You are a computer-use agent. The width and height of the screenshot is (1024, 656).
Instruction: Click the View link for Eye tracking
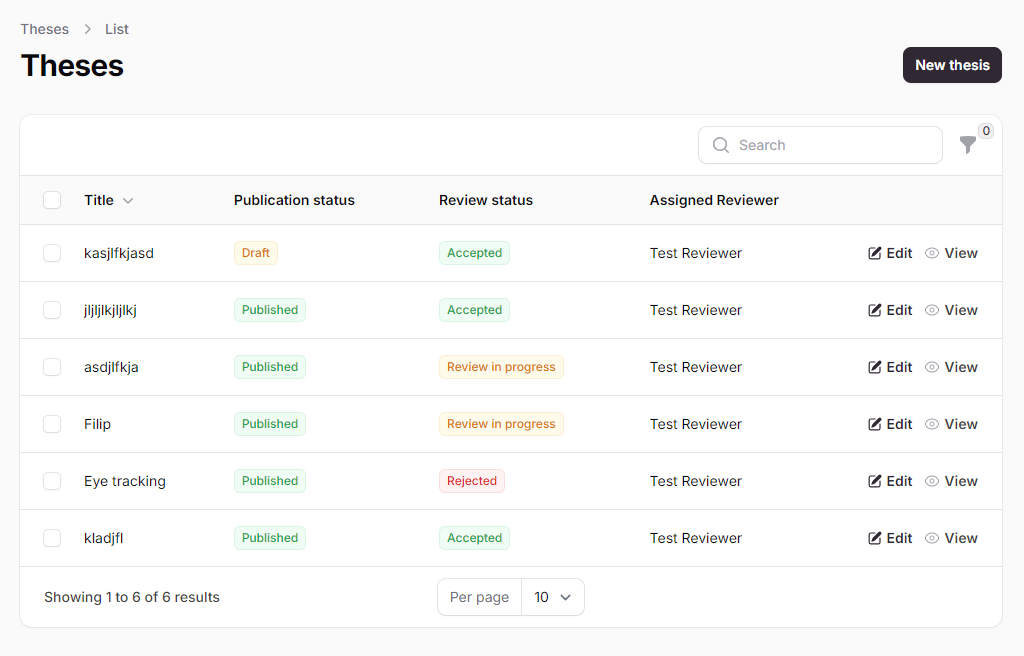(960, 481)
